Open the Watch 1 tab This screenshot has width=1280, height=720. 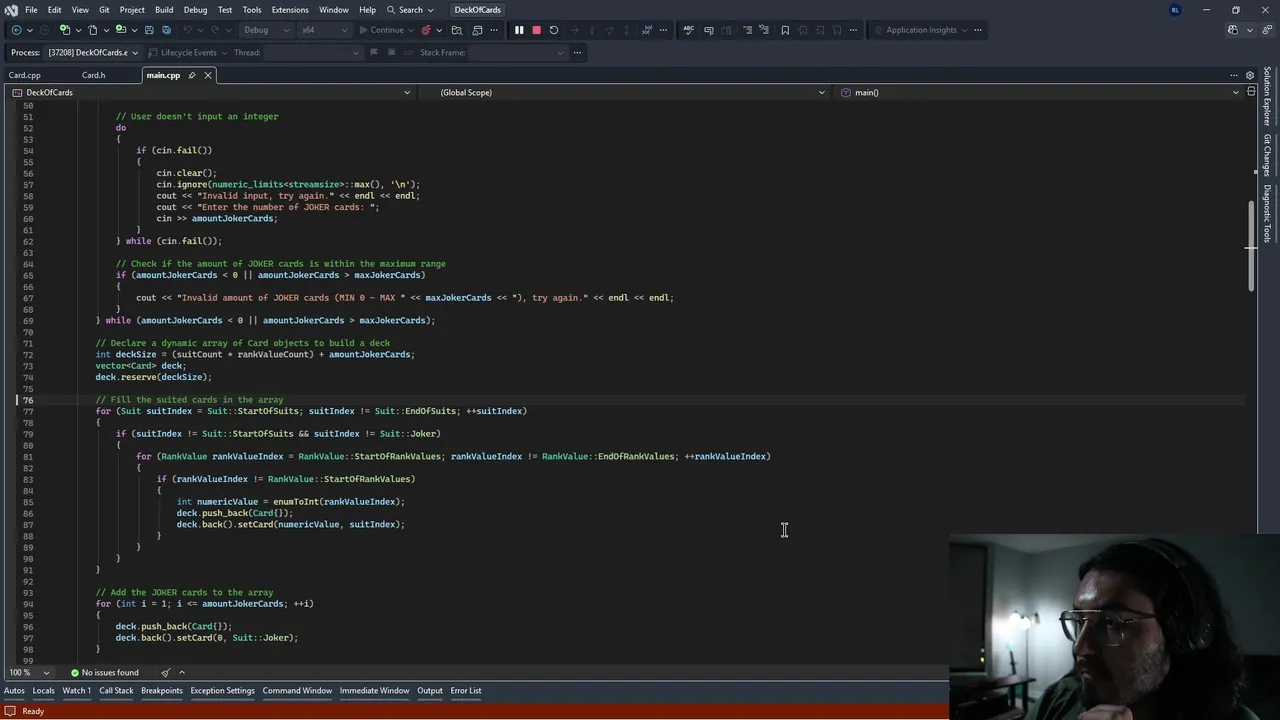tap(76, 690)
